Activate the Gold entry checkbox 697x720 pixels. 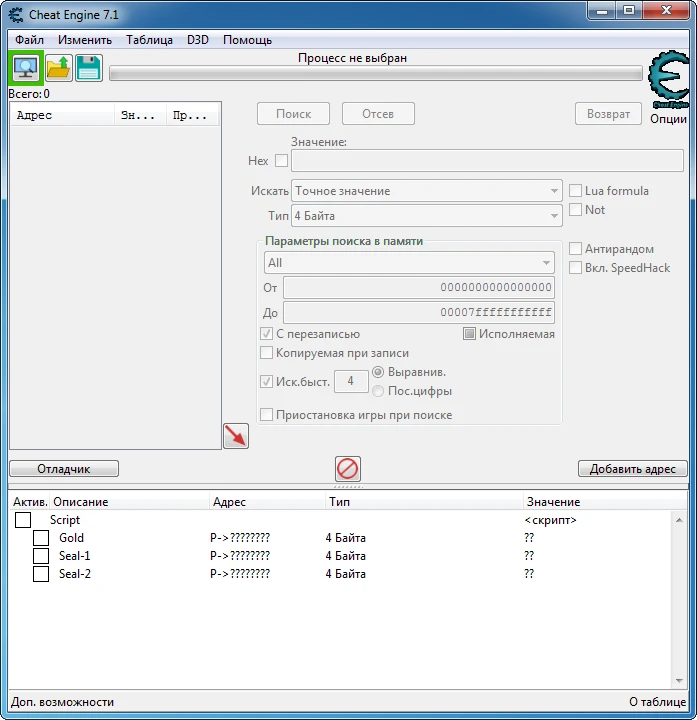click(x=41, y=538)
